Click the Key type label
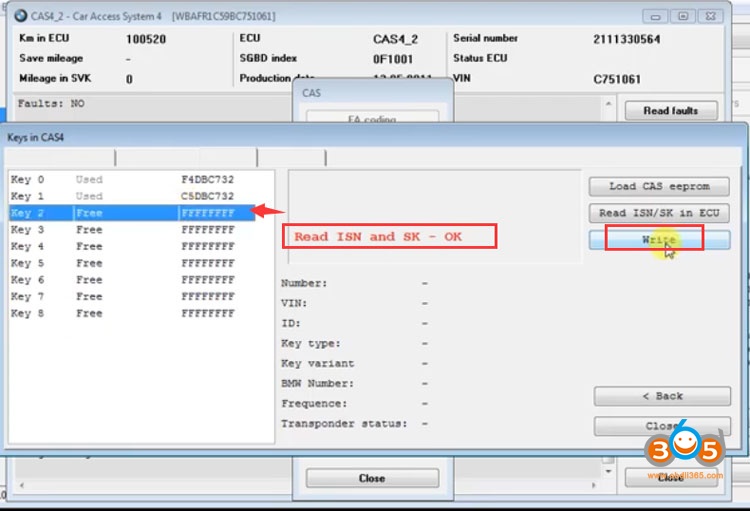750x511 pixels. tap(311, 344)
